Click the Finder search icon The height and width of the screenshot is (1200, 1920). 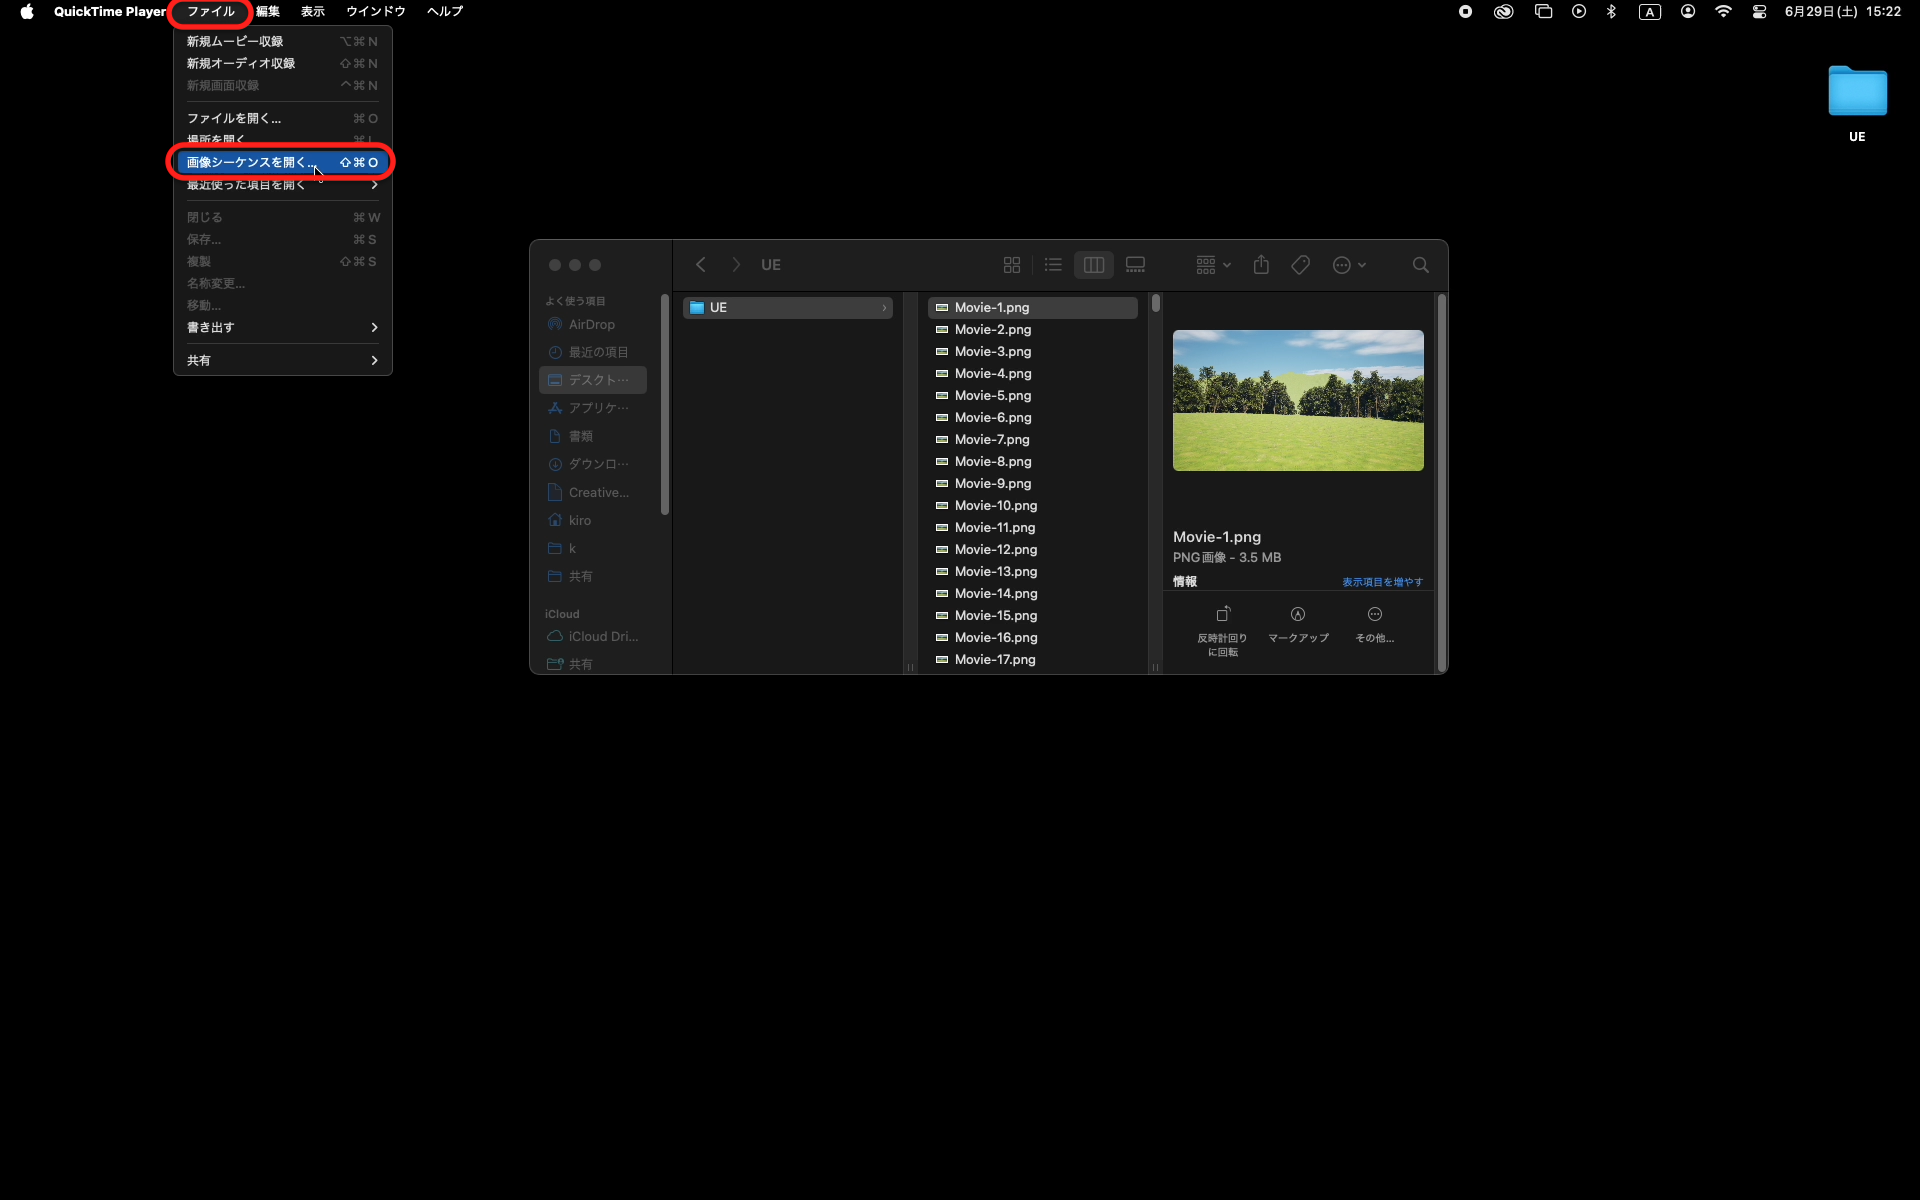point(1421,265)
